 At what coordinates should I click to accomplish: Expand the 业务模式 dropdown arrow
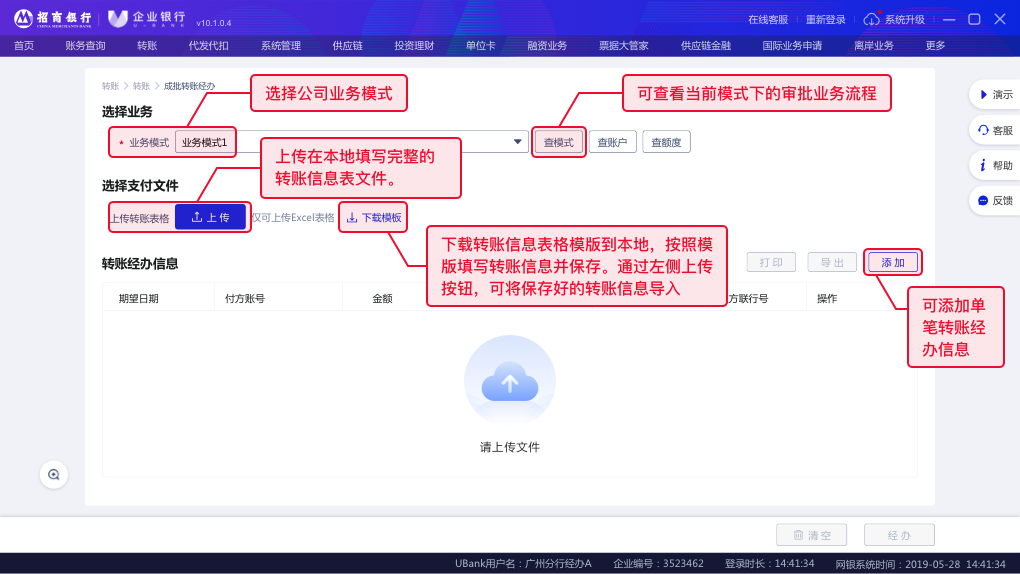pyautogui.click(x=518, y=141)
